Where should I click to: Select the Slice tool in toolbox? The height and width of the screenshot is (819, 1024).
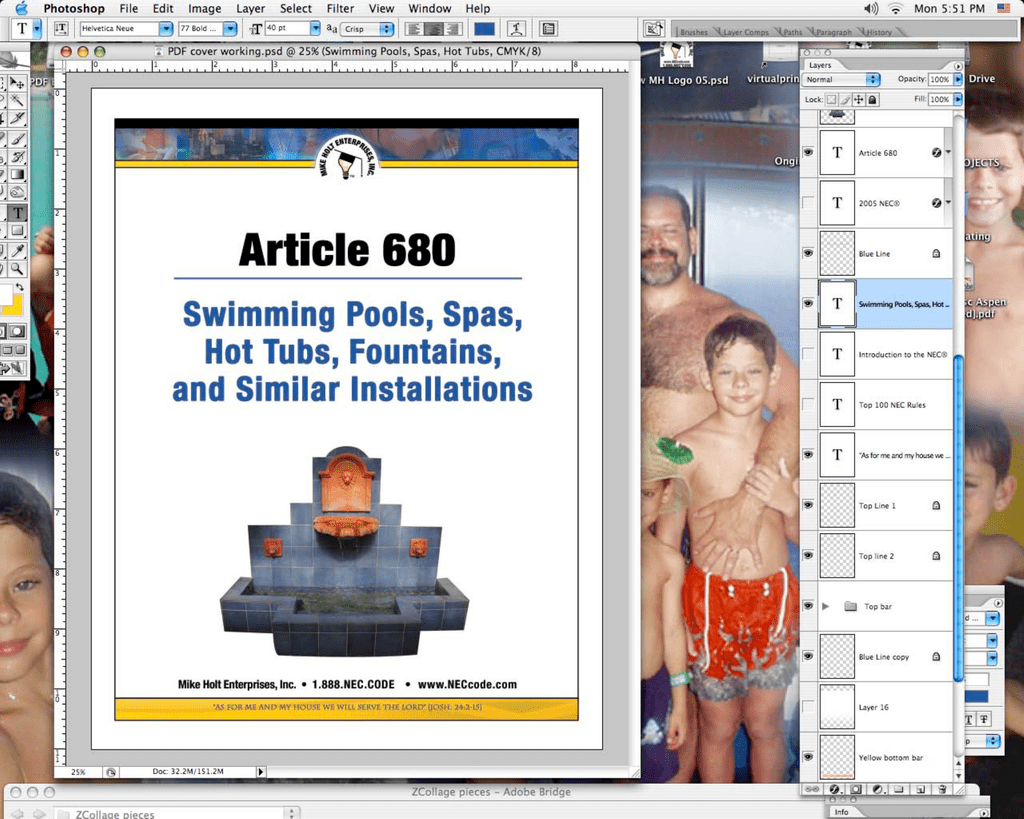click(x=17, y=118)
